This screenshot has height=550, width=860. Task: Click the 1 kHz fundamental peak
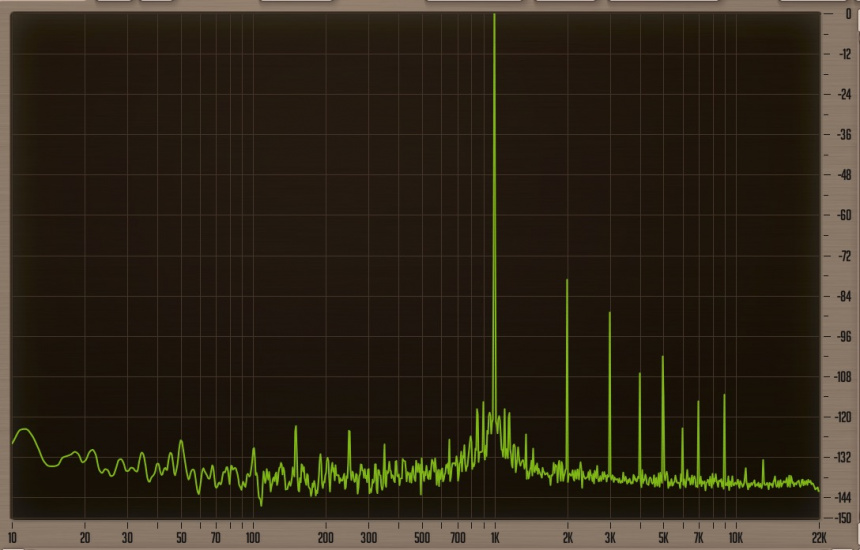[494, 219]
